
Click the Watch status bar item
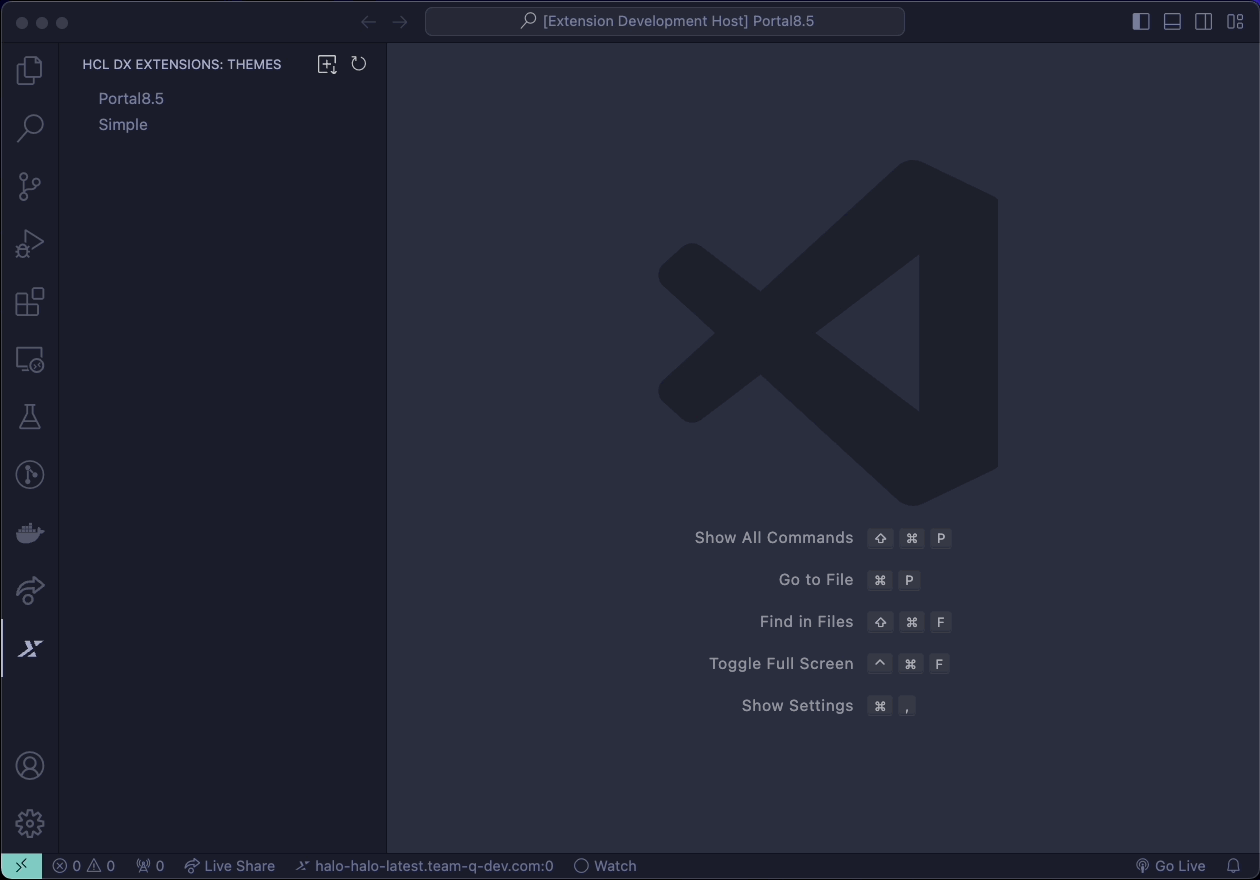605,866
